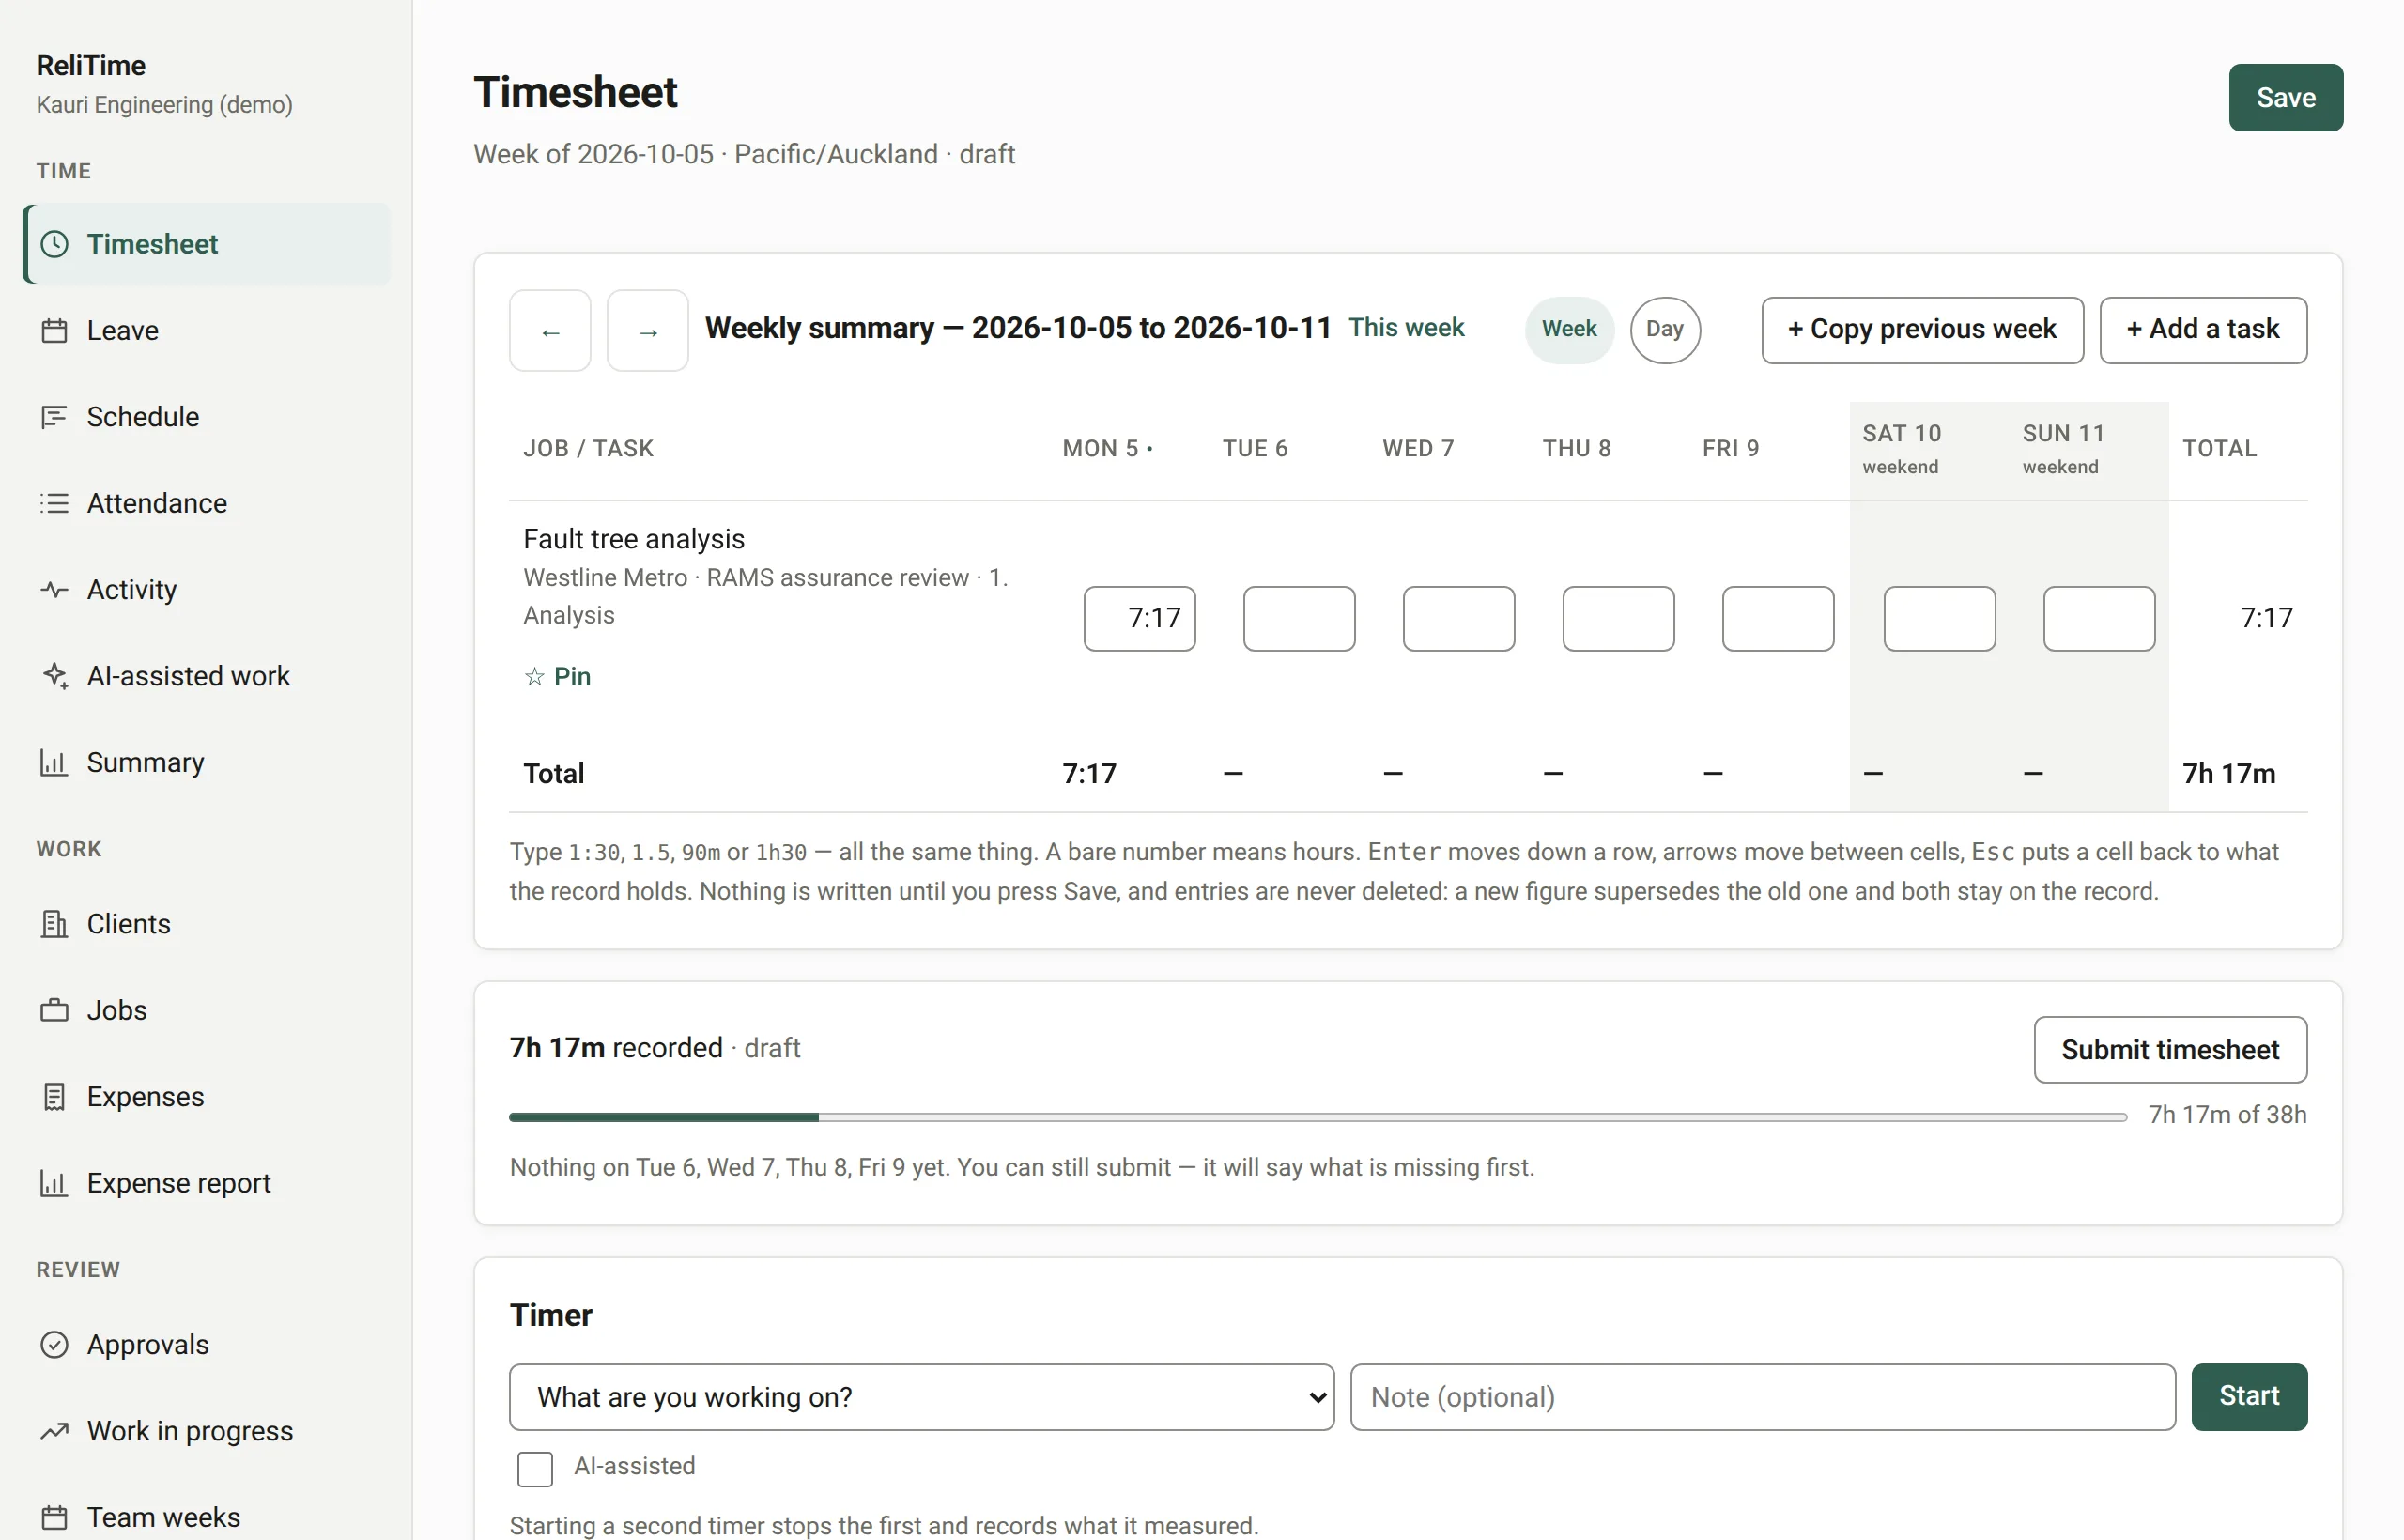Start the timer
The height and width of the screenshot is (1540, 2404).
pos(2249,1397)
